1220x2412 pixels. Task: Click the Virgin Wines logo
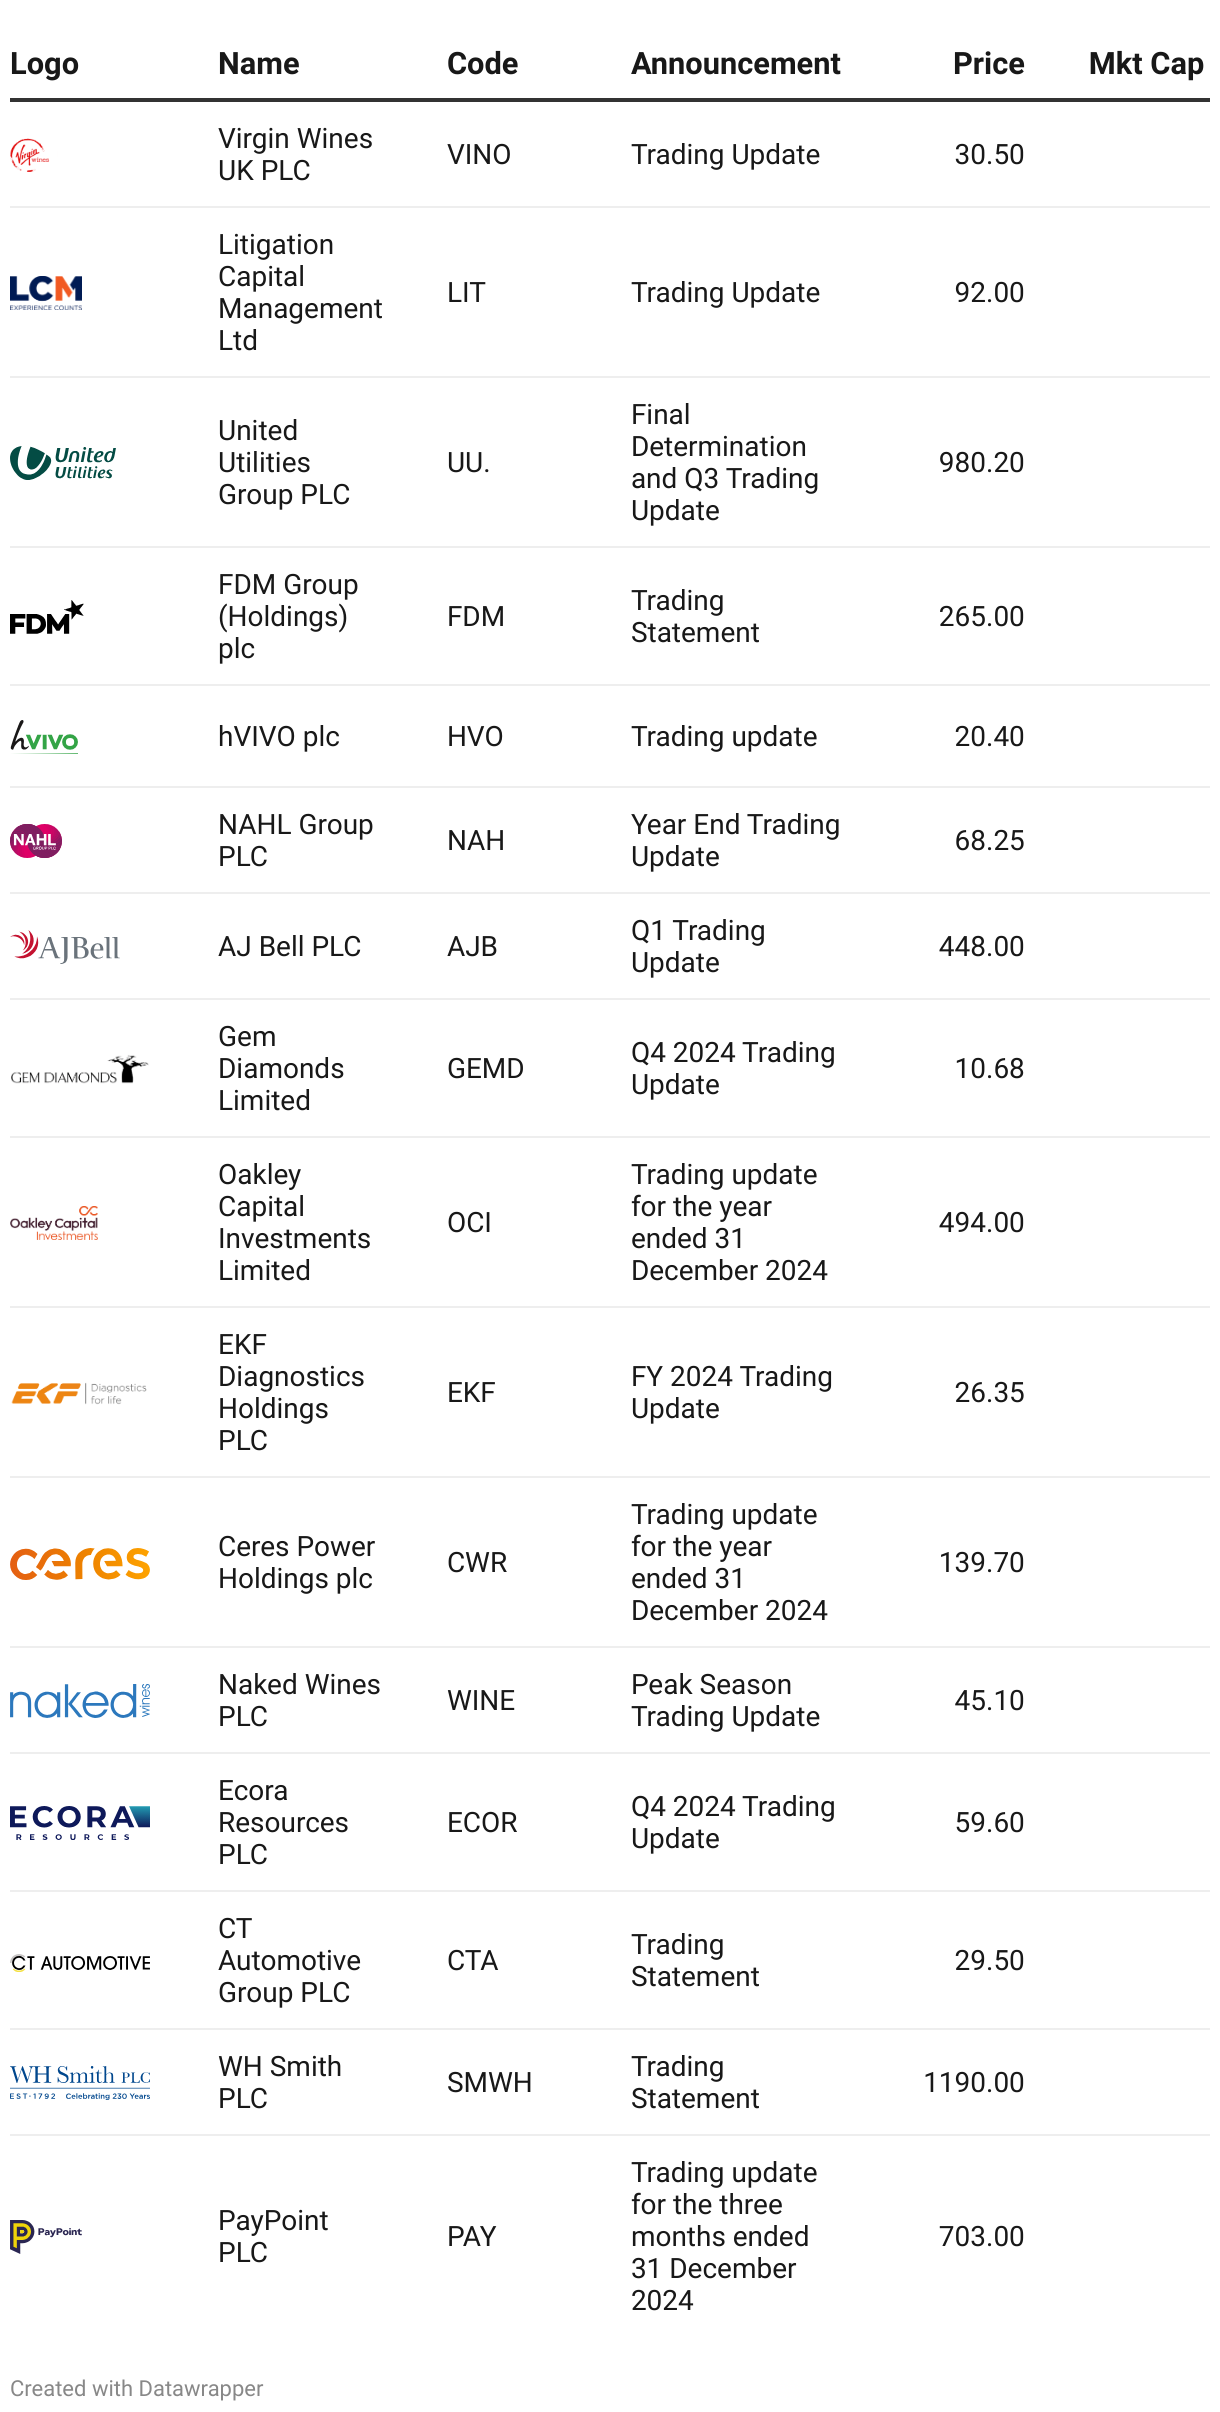(30, 155)
